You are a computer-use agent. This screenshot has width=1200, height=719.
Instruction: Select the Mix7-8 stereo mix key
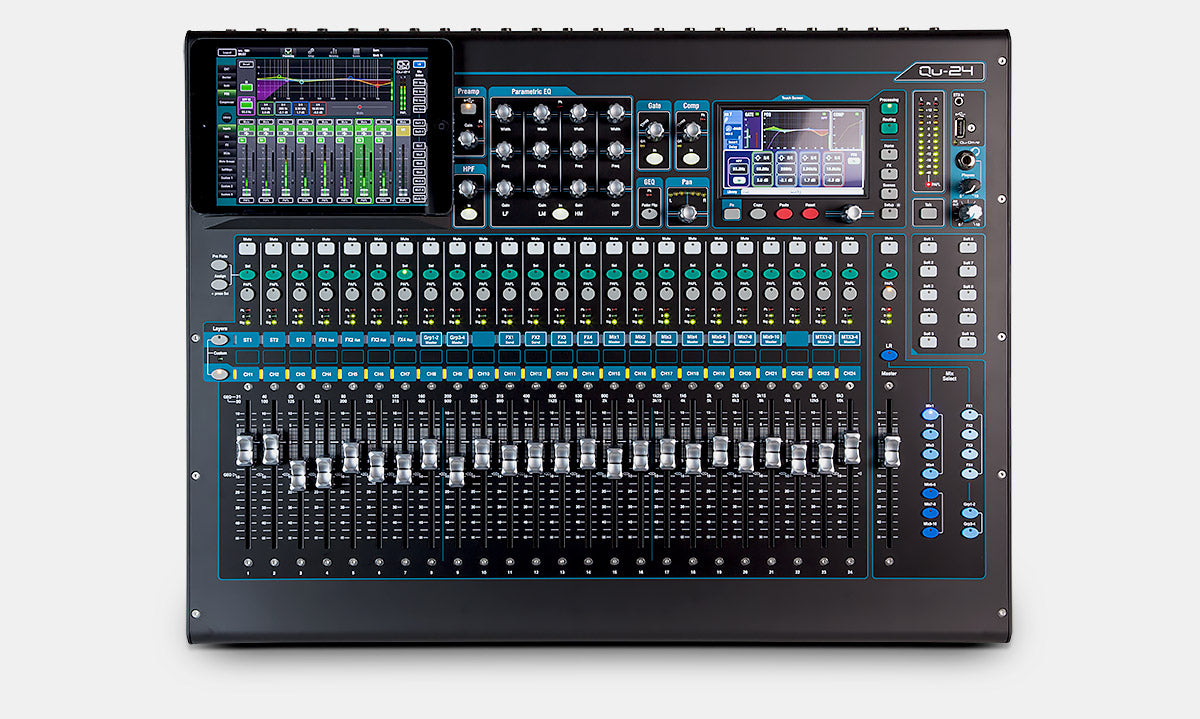[930, 513]
